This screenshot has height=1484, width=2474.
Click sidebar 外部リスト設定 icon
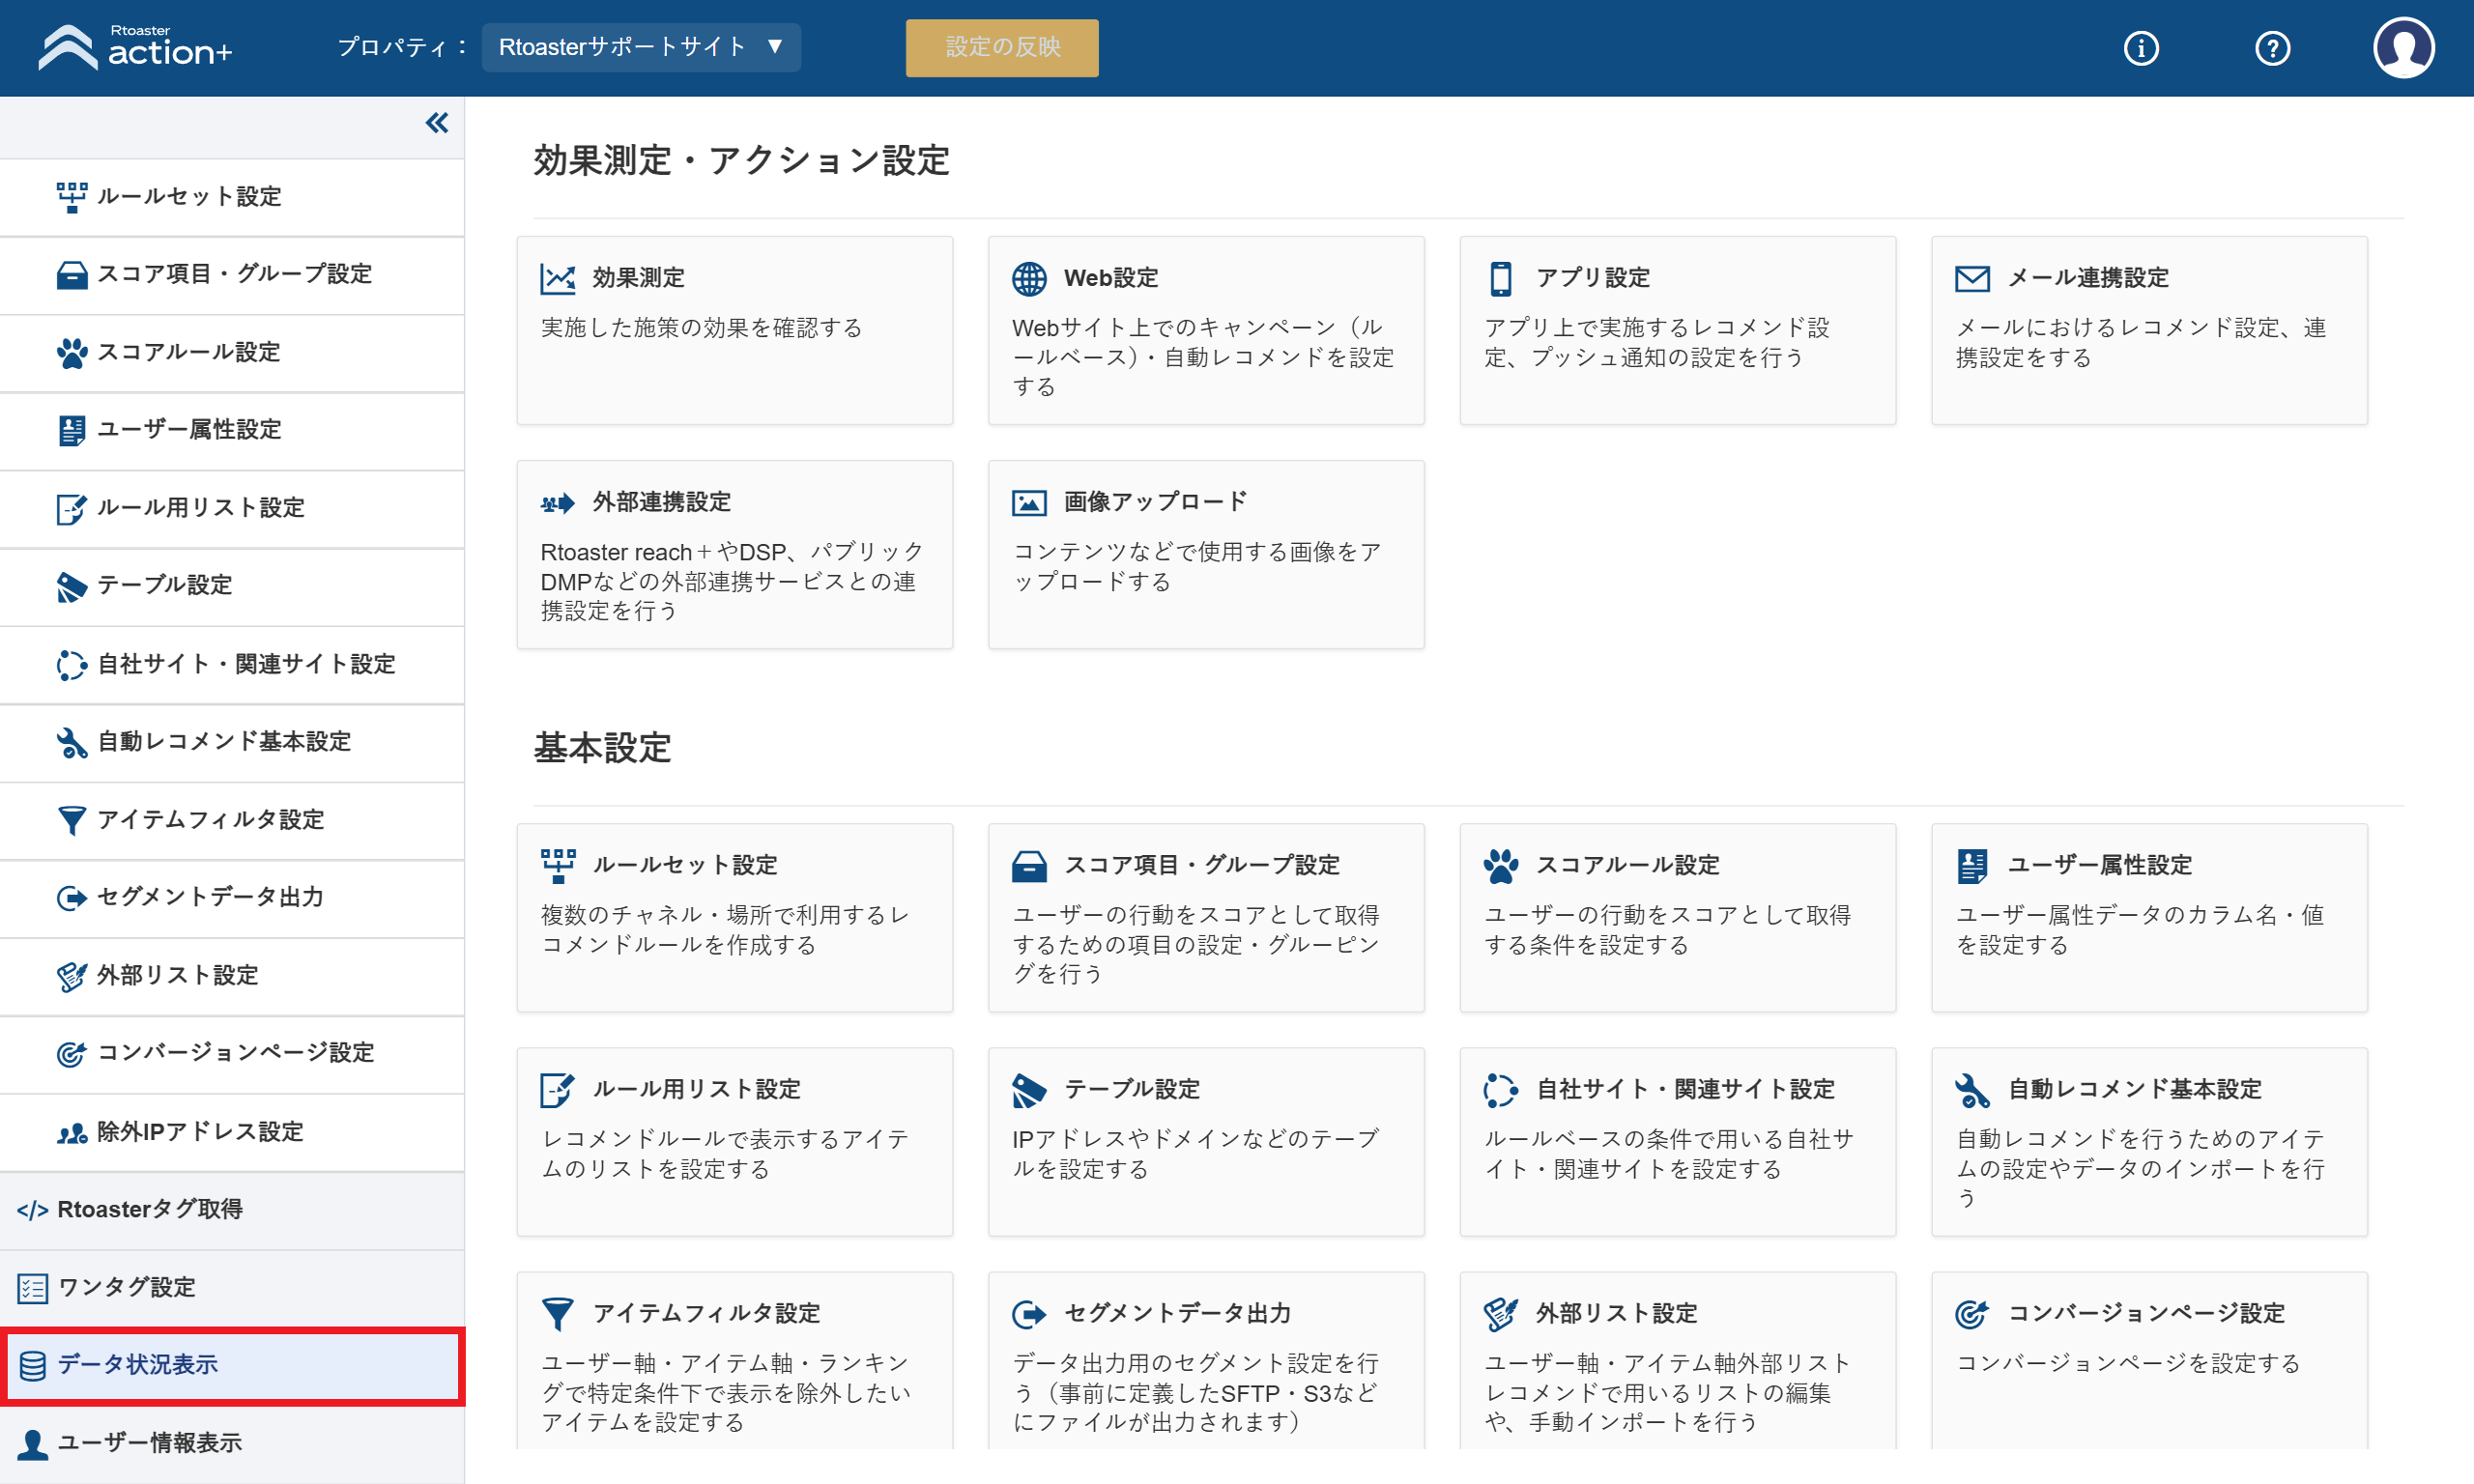(x=71, y=977)
